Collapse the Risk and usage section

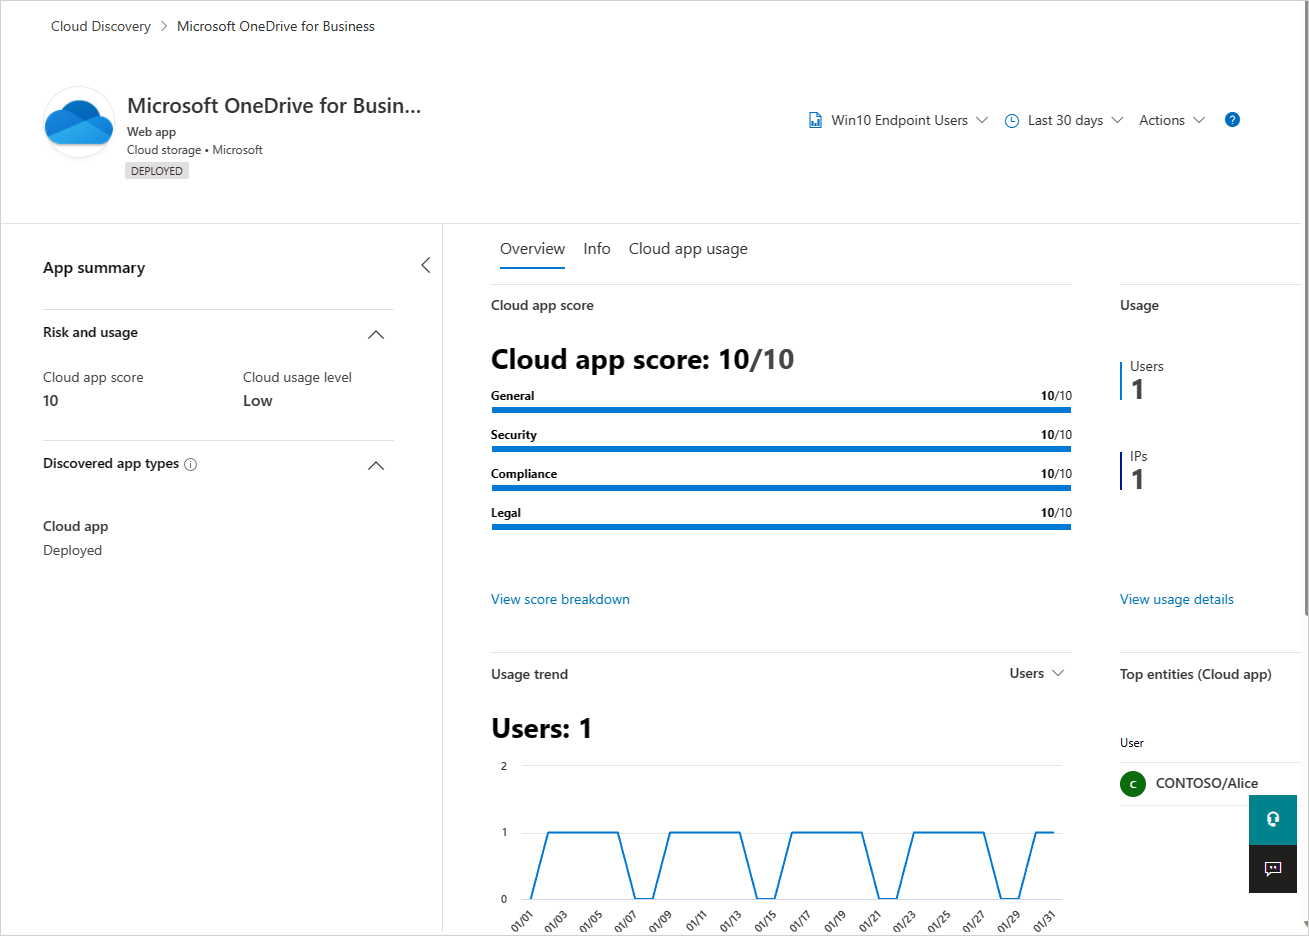point(376,334)
